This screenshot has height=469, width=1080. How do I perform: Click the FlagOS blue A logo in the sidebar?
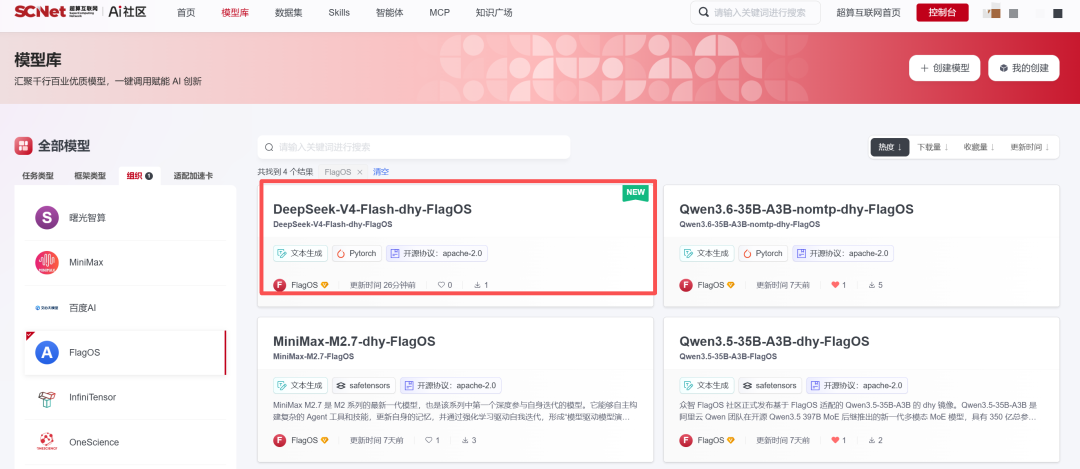point(47,352)
